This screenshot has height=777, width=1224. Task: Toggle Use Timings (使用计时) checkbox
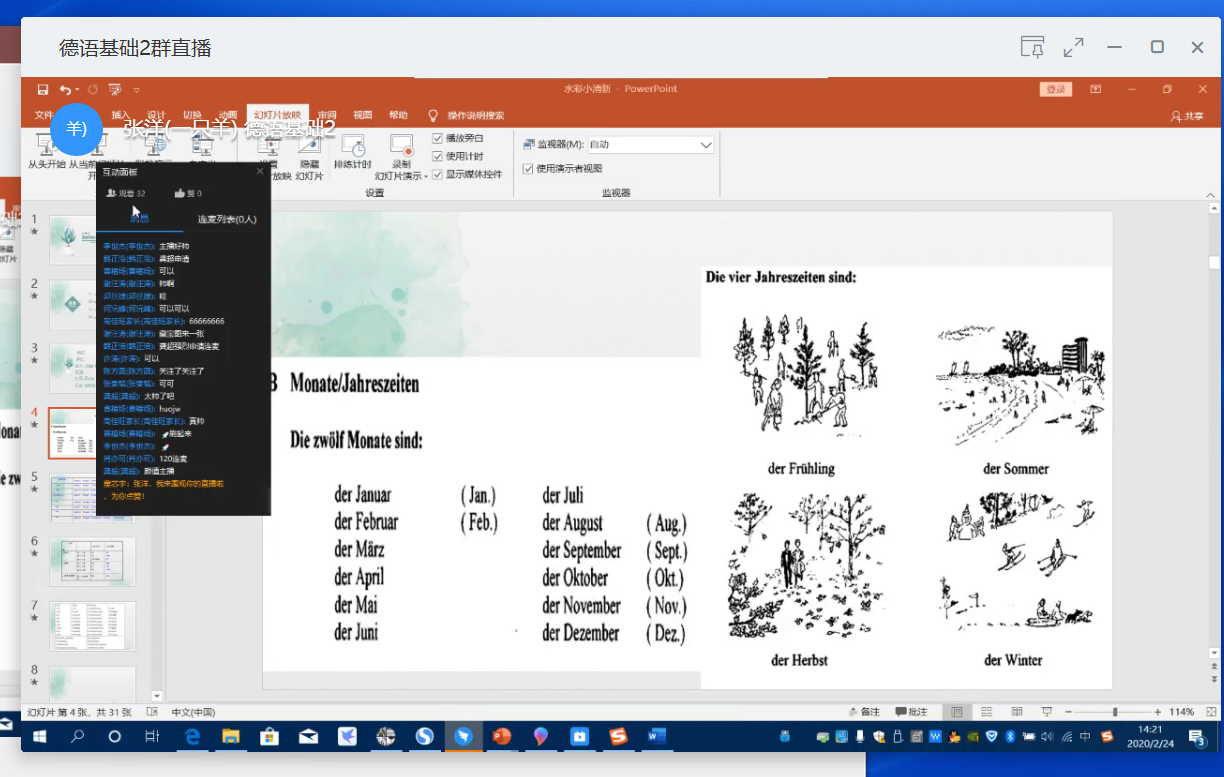pyautogui.click(x=437, y=156)
